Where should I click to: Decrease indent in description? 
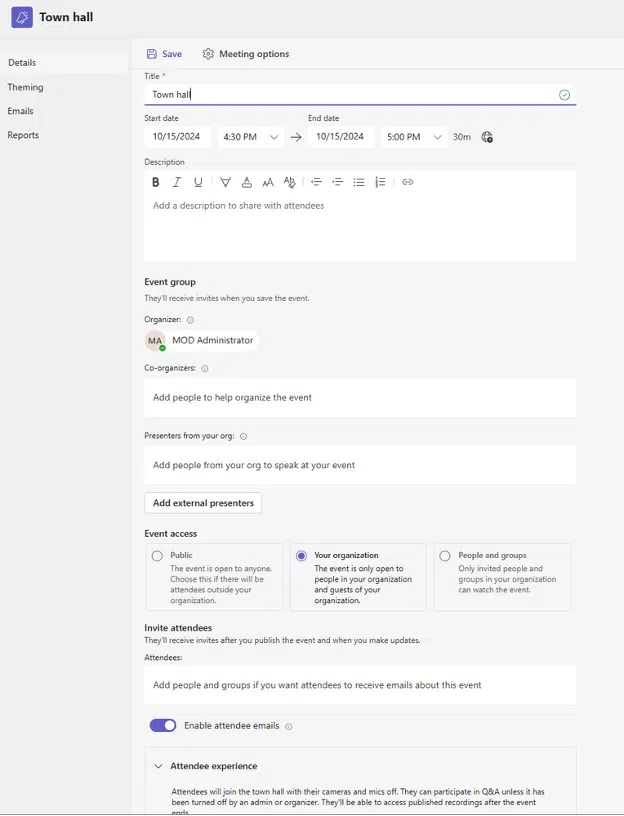click(316, 182)
